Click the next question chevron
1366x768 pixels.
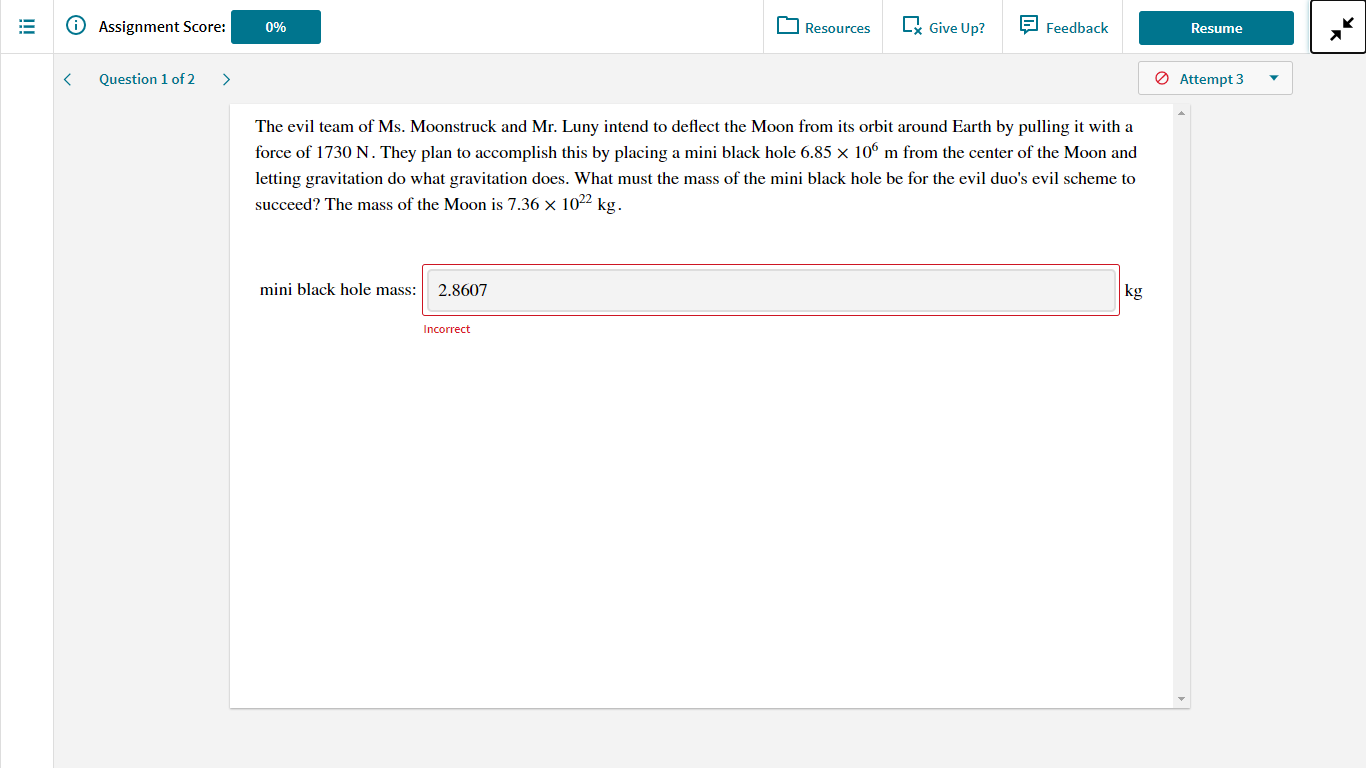tap(226, 78)
